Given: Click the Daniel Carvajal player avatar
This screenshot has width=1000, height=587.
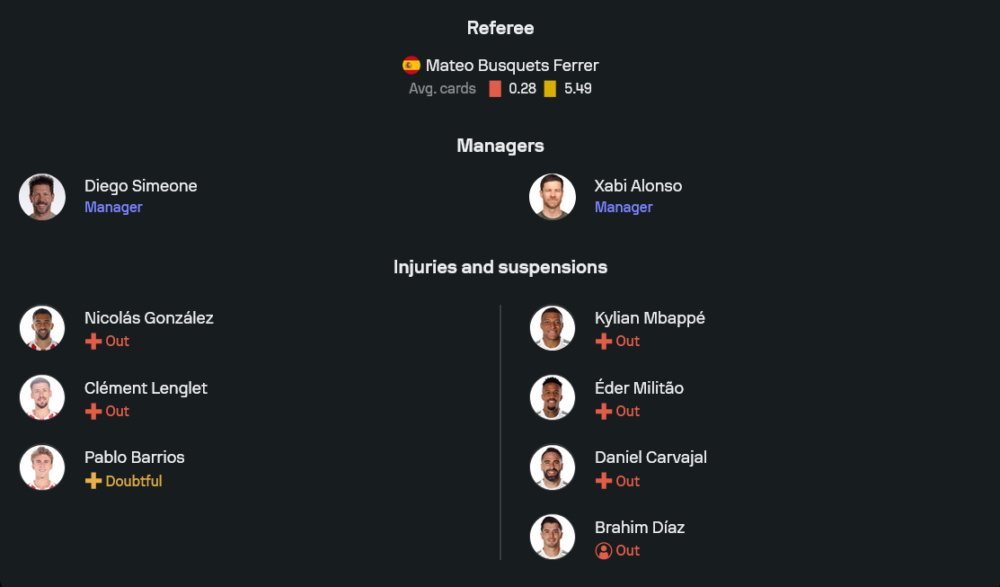Looking at the screenshot, I should tap(552, 468).
